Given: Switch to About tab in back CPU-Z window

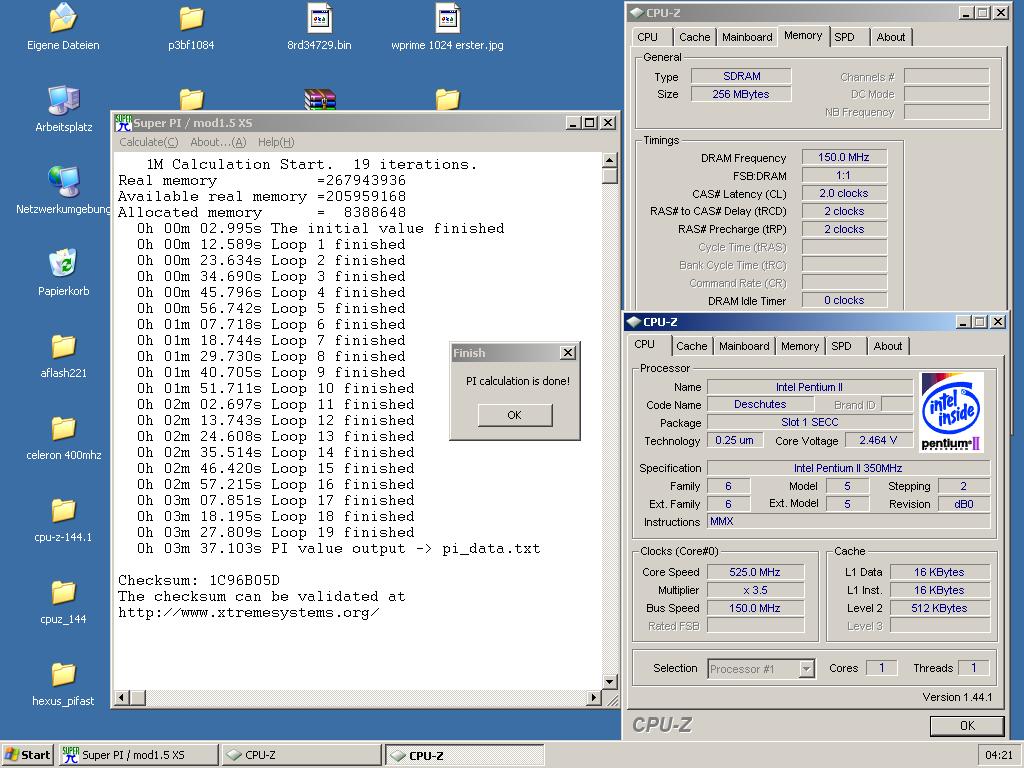Looking at the screenshot, I should 891,37.
